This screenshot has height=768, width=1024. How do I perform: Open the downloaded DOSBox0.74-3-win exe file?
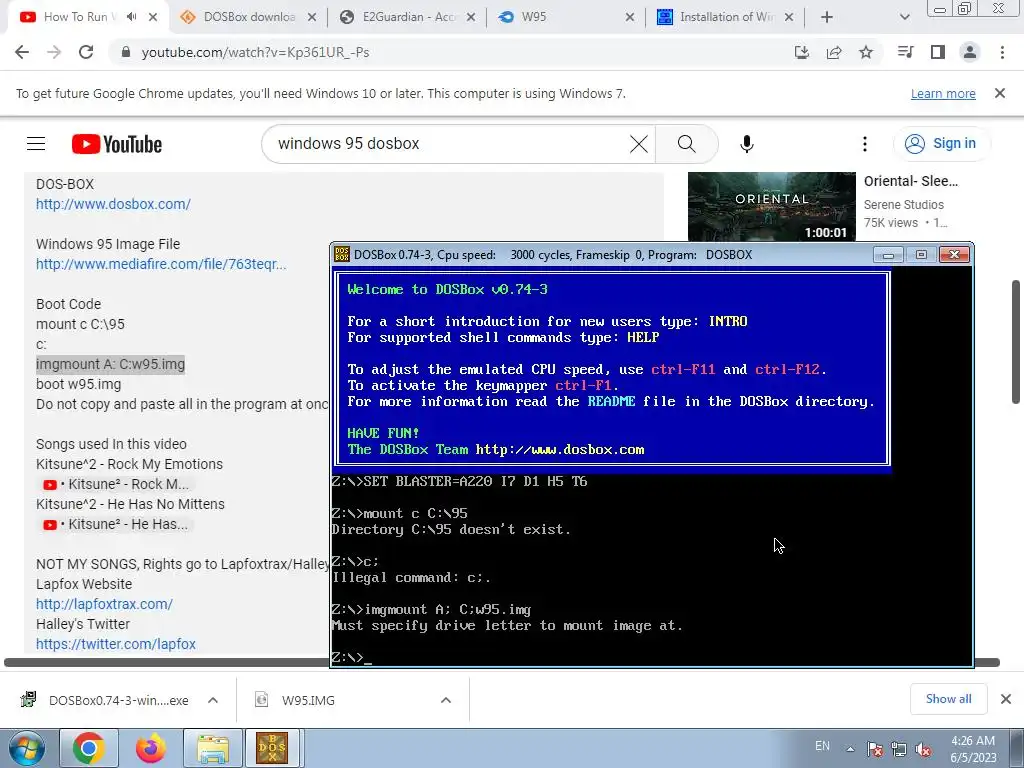pyautogui.click(x=118, y=700)
